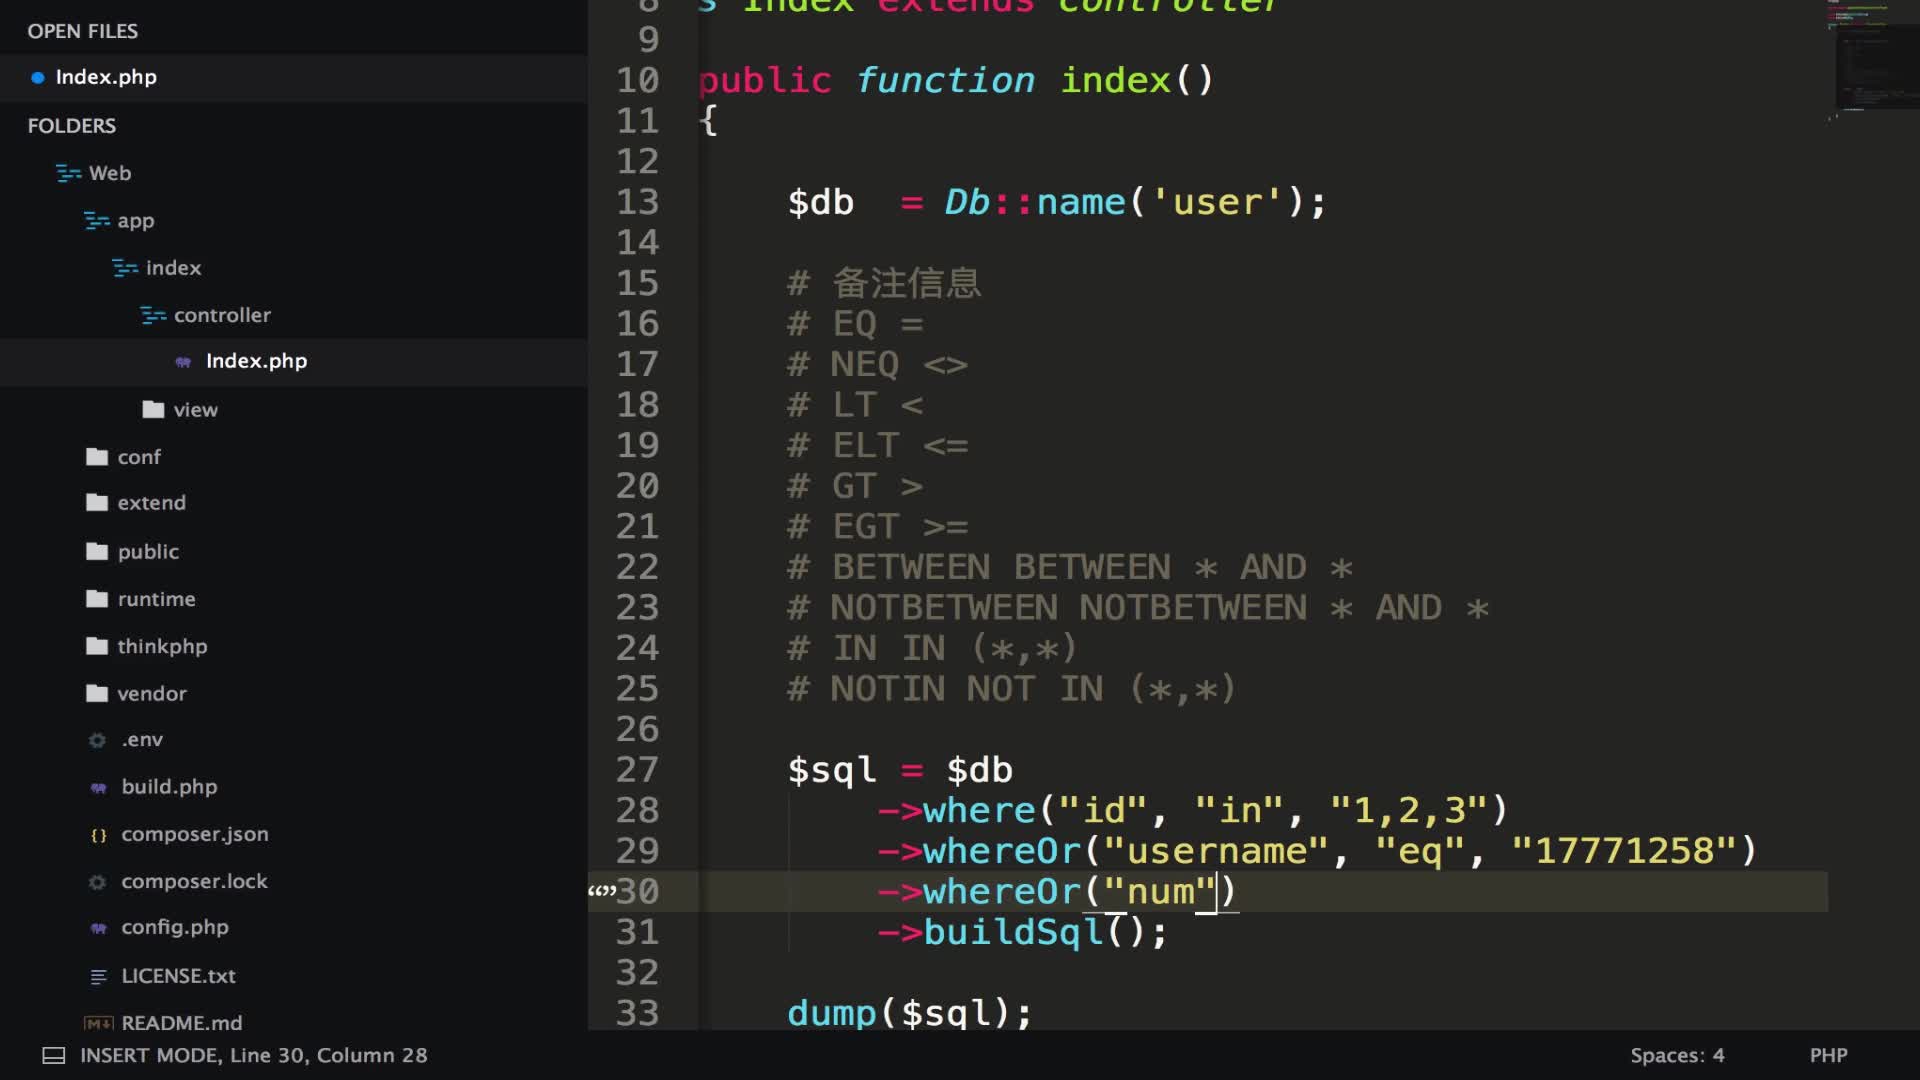This screenshot has width=1920, height=1080.
Task: Click the composer.json braces icon
Action: click(98, 835)
